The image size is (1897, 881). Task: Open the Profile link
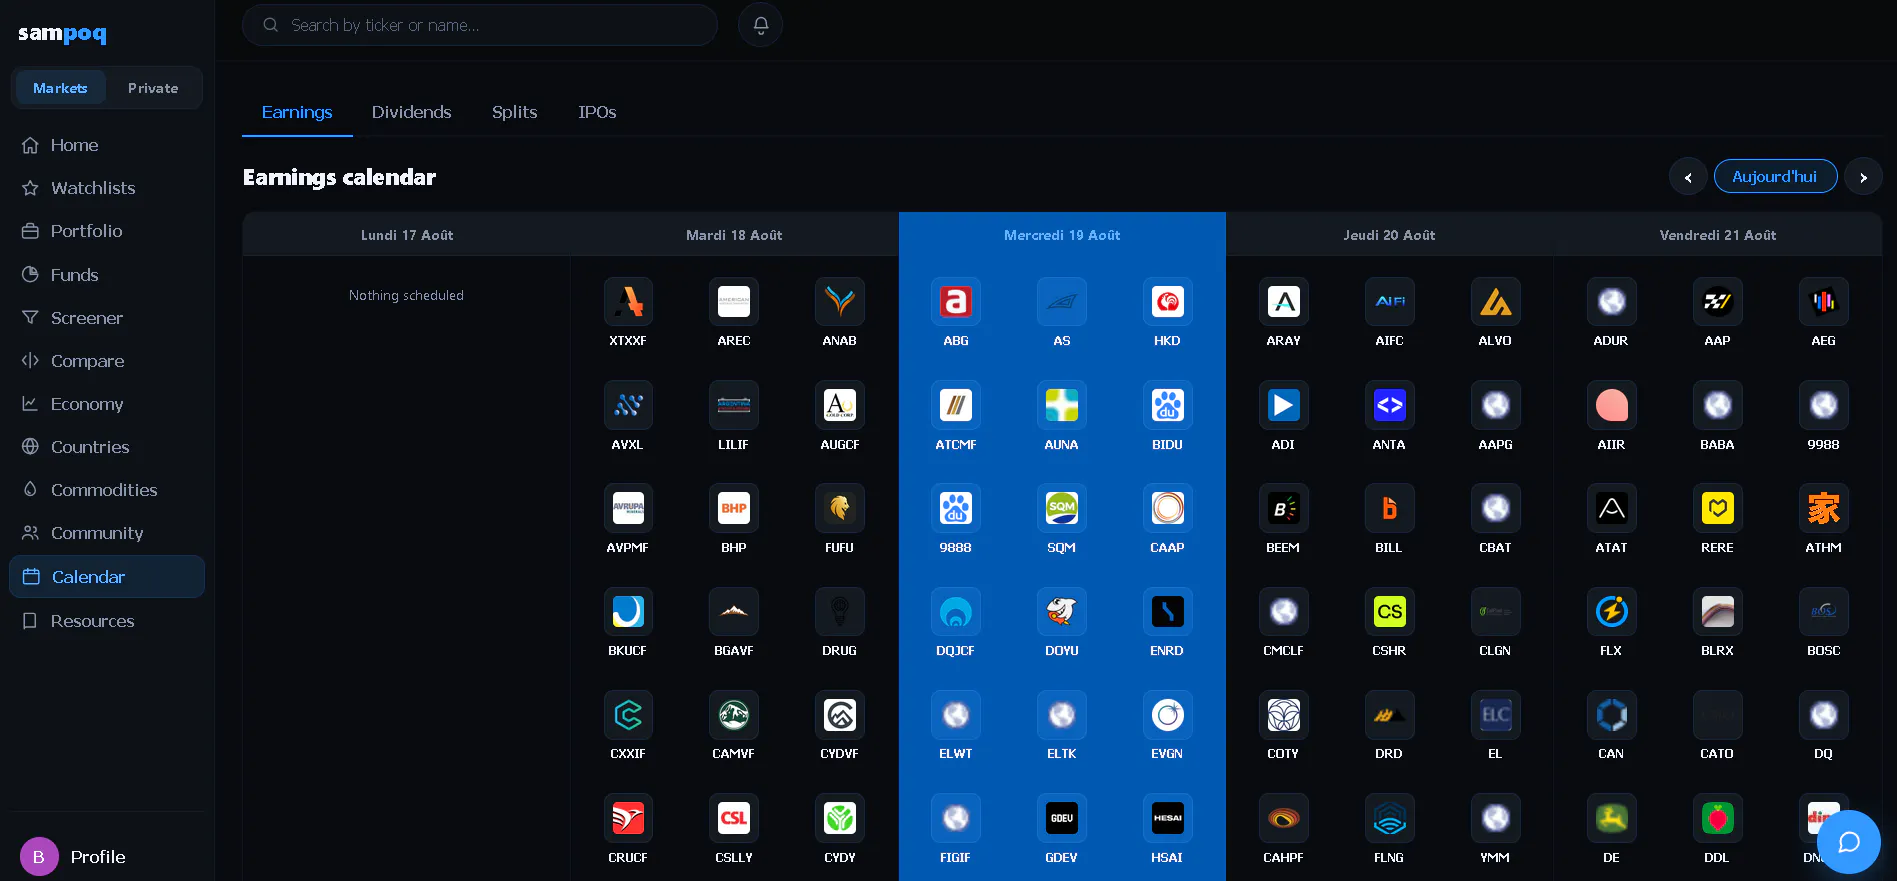point(98,857)
